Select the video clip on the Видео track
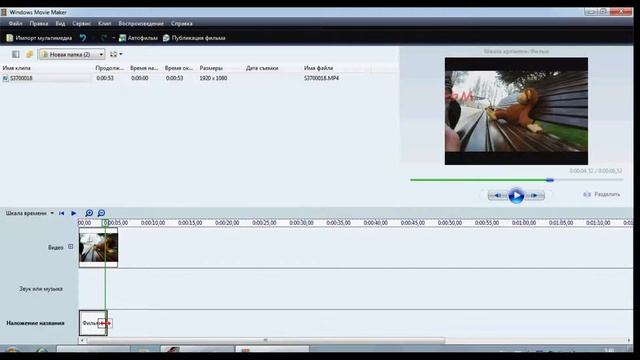 (98, 248)
